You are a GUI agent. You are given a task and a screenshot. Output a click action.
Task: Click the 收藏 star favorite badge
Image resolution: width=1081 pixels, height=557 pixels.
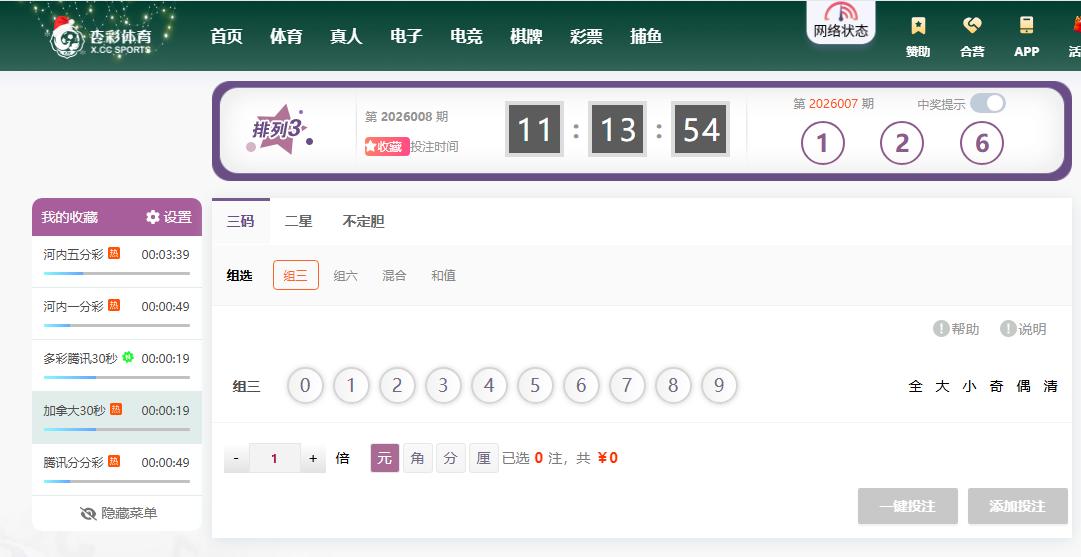click(386, 146)
